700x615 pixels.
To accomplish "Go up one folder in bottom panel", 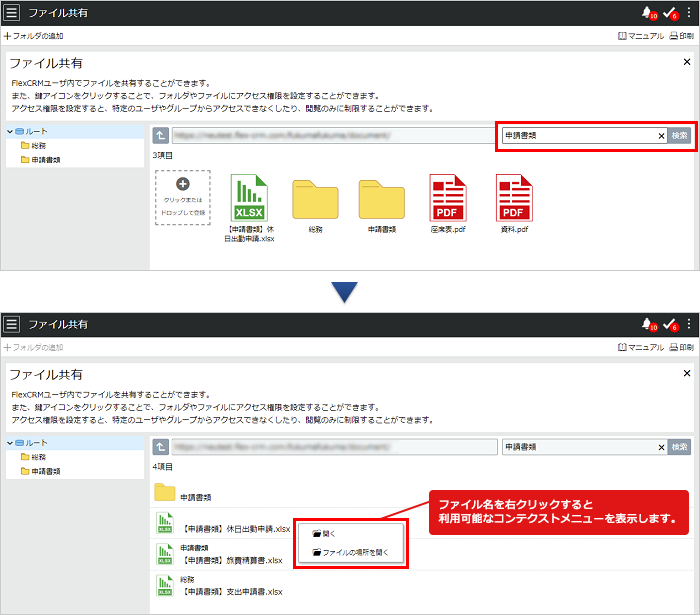I will pyautogui.click(x=161, y=447).
